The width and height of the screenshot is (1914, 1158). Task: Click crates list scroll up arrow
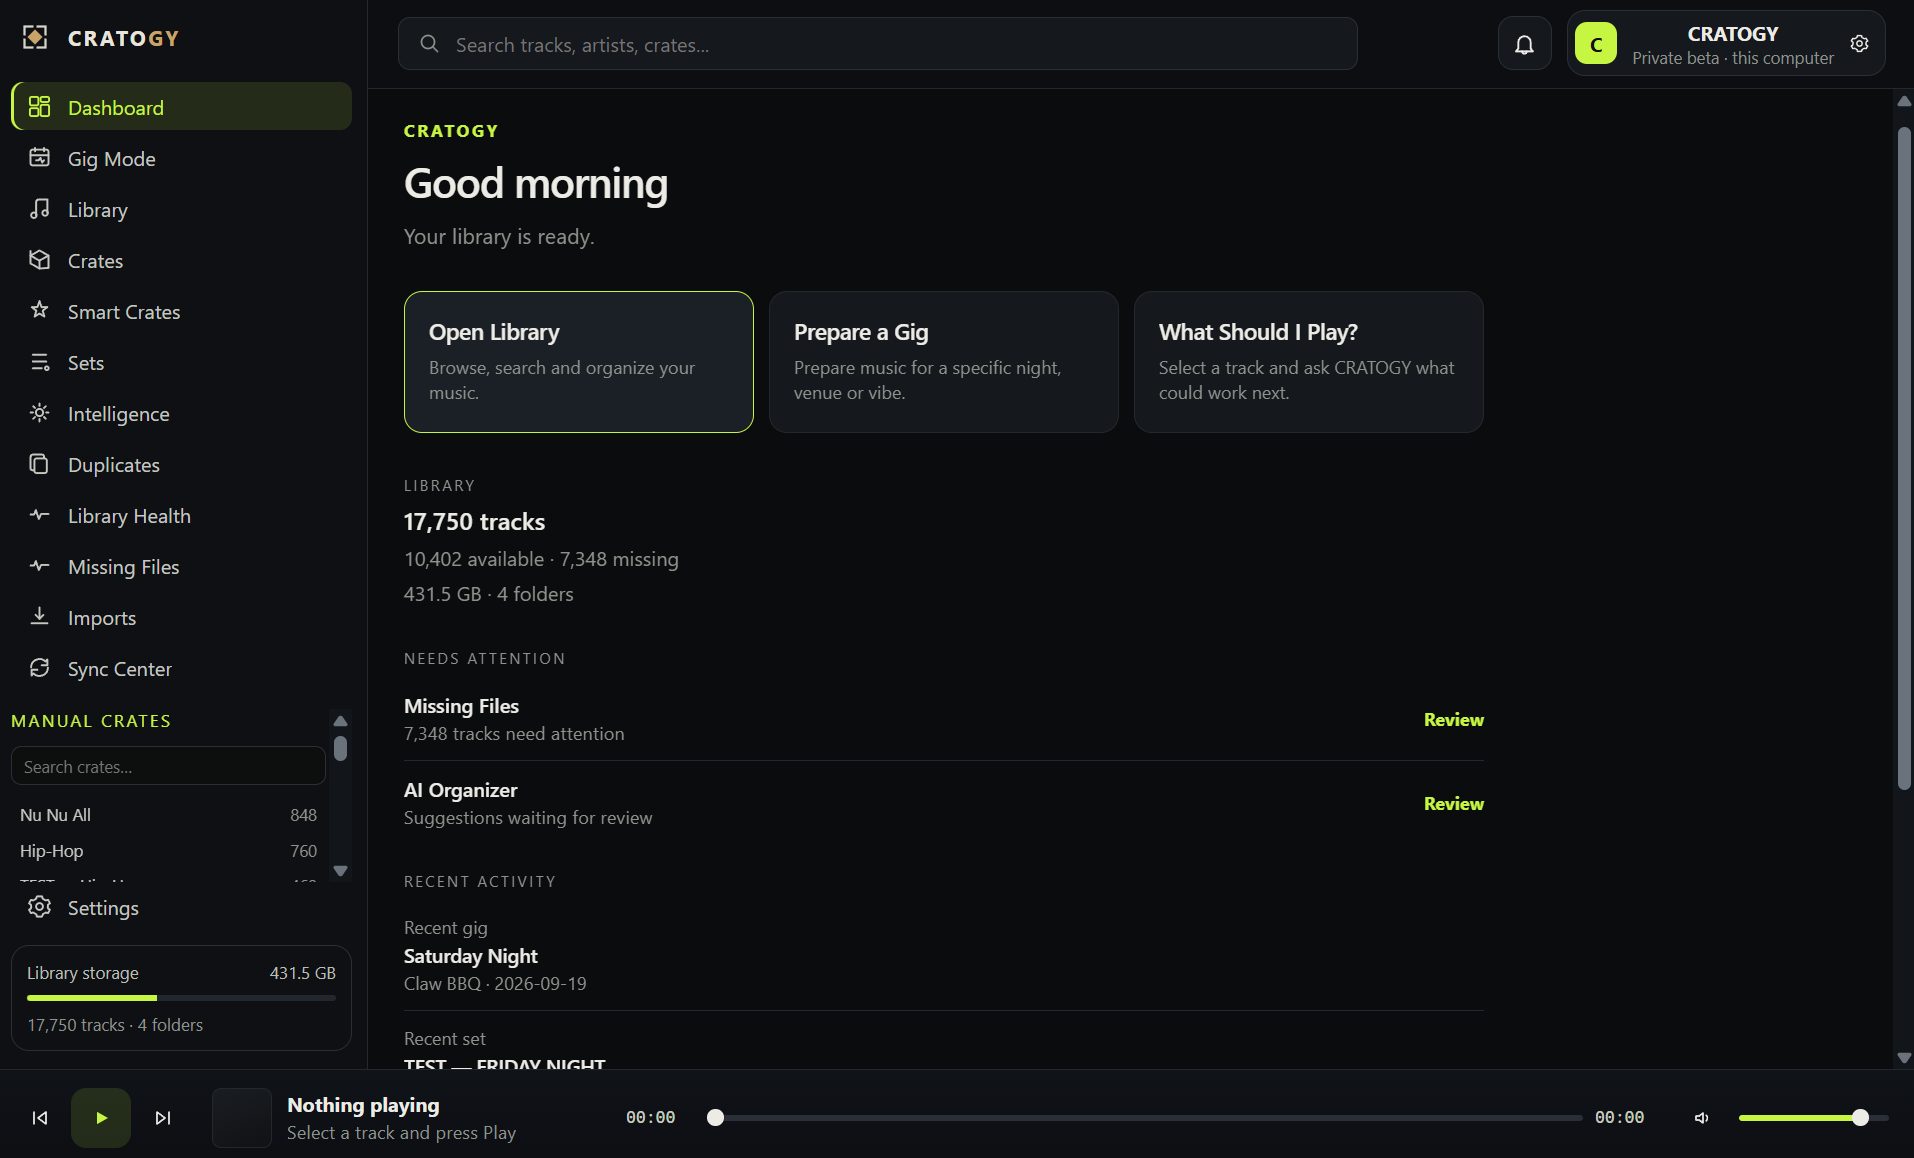[340, 720]
